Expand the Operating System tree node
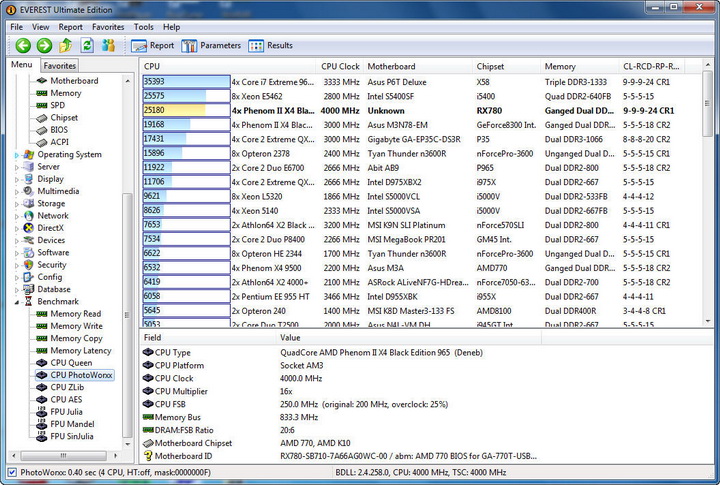 click(17, 155)
